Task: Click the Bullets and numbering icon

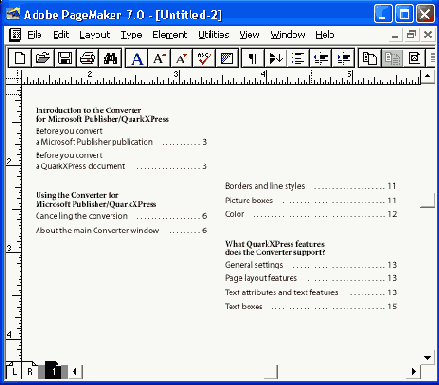Action: [x=298, y=58]
